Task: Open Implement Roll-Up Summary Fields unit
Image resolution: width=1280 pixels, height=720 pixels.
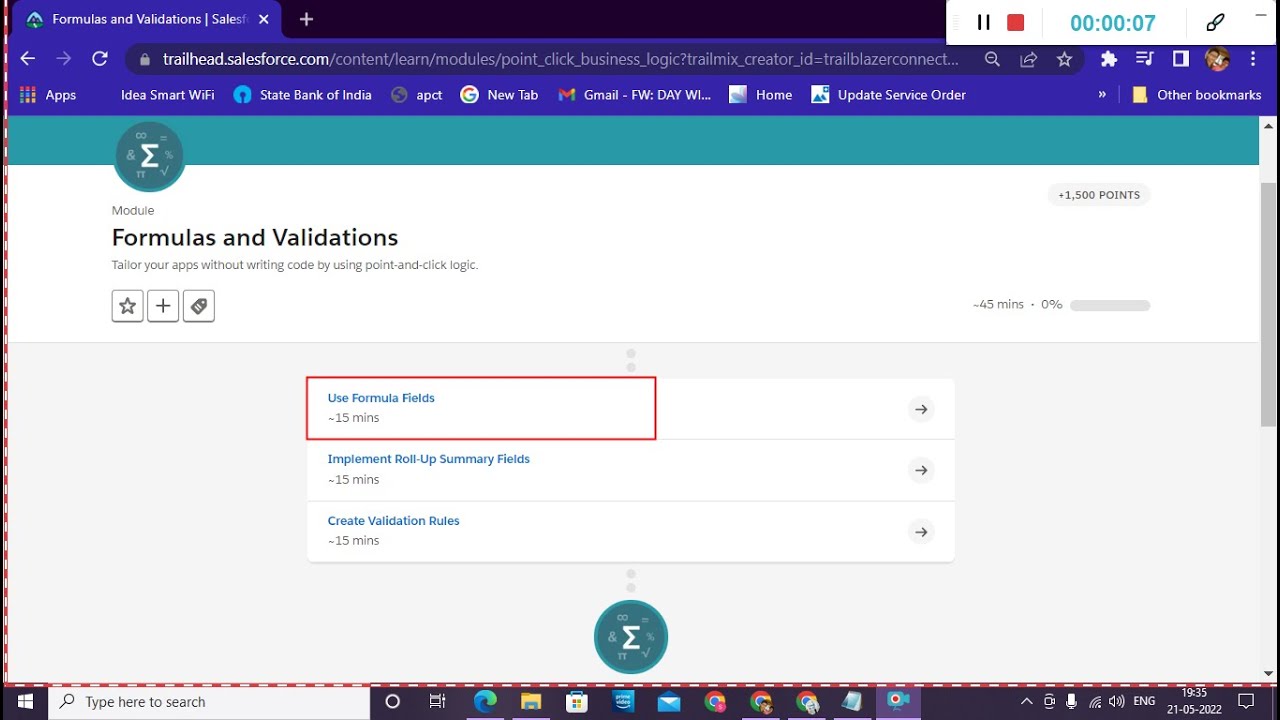Action: (429, 459)
